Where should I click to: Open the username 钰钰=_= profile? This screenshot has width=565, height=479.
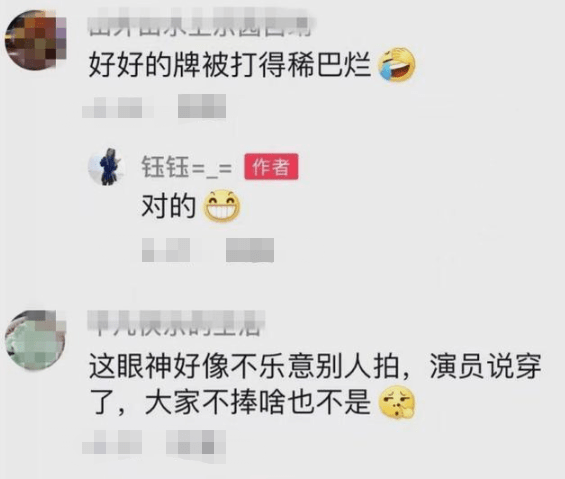(187, 167)
